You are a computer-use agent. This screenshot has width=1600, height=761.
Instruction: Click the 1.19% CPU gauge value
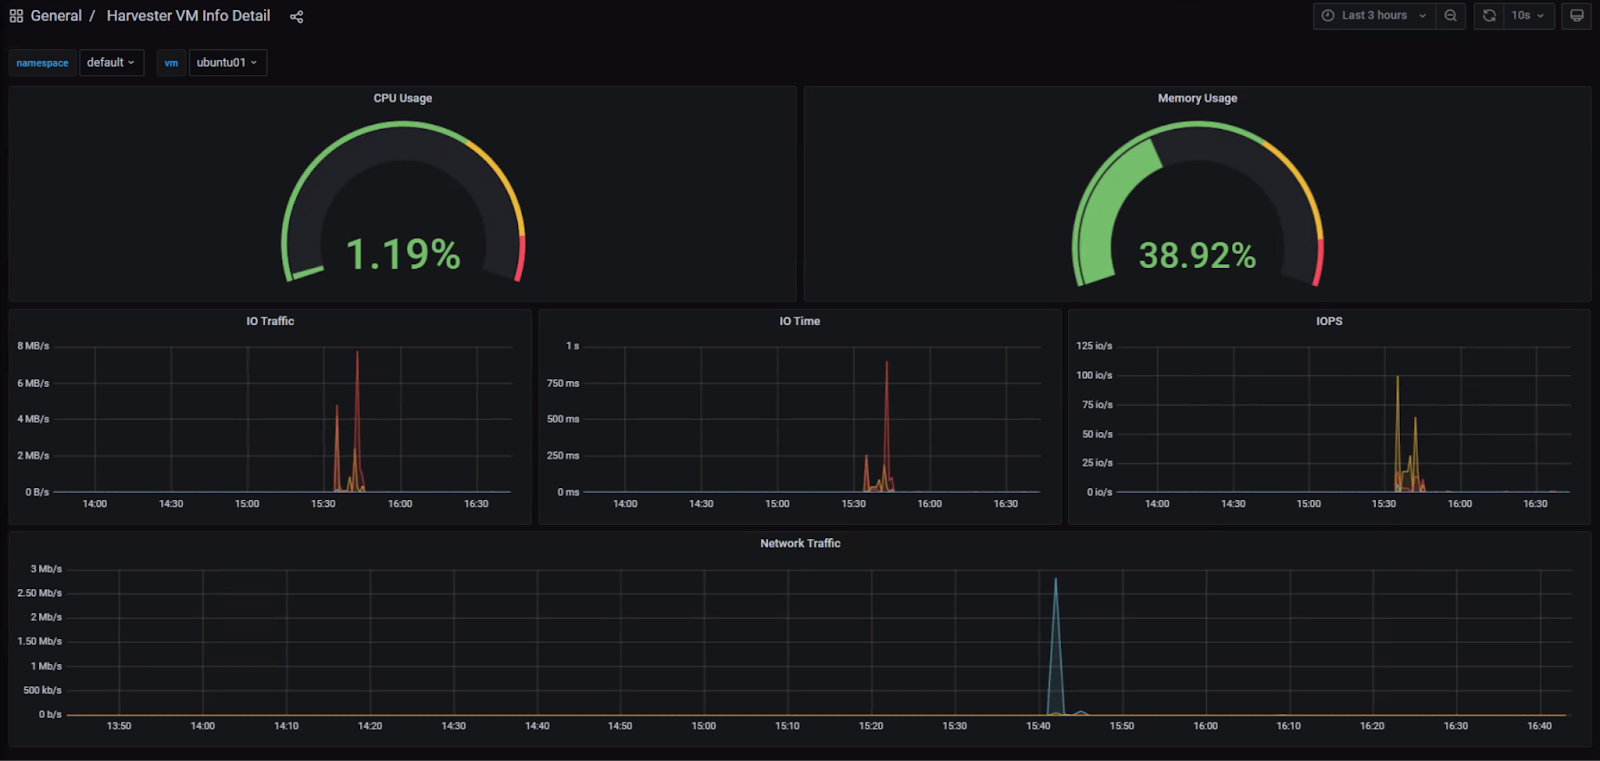pyautogui.click(x=403, y=254)
